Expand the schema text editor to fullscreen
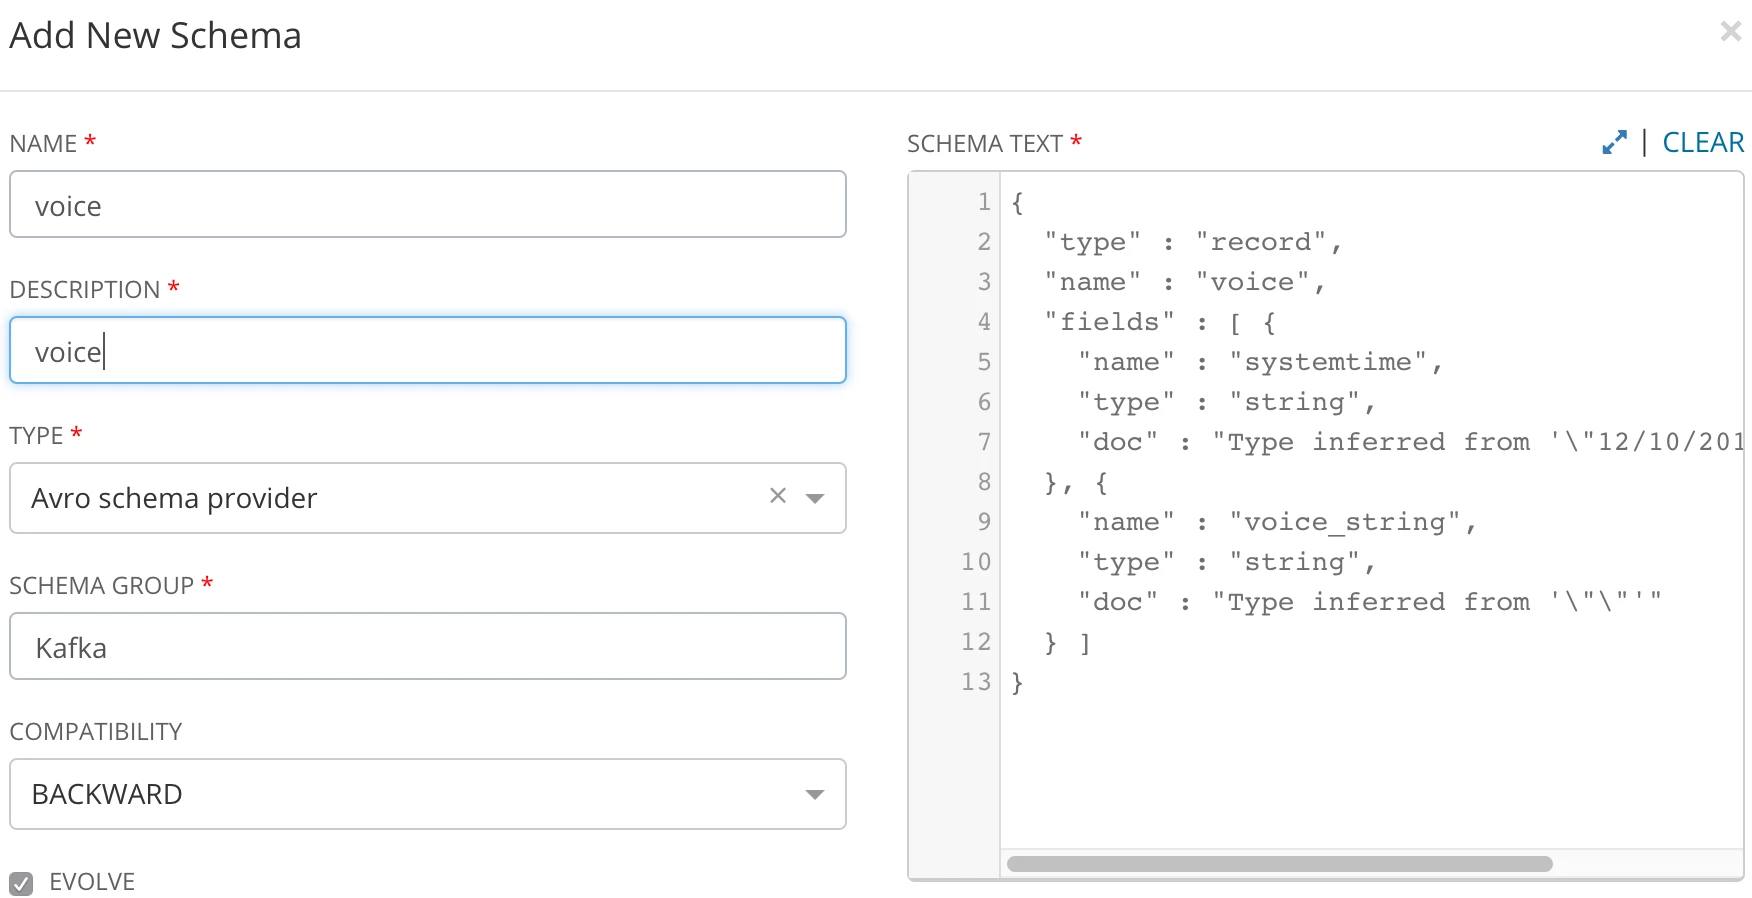The height and width of the screenshot is (898, 1752). coord(1614,143)
